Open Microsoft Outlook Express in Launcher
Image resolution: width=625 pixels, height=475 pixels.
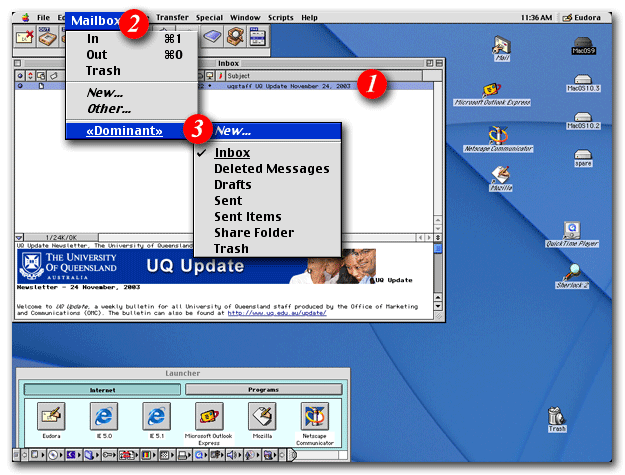208,415
